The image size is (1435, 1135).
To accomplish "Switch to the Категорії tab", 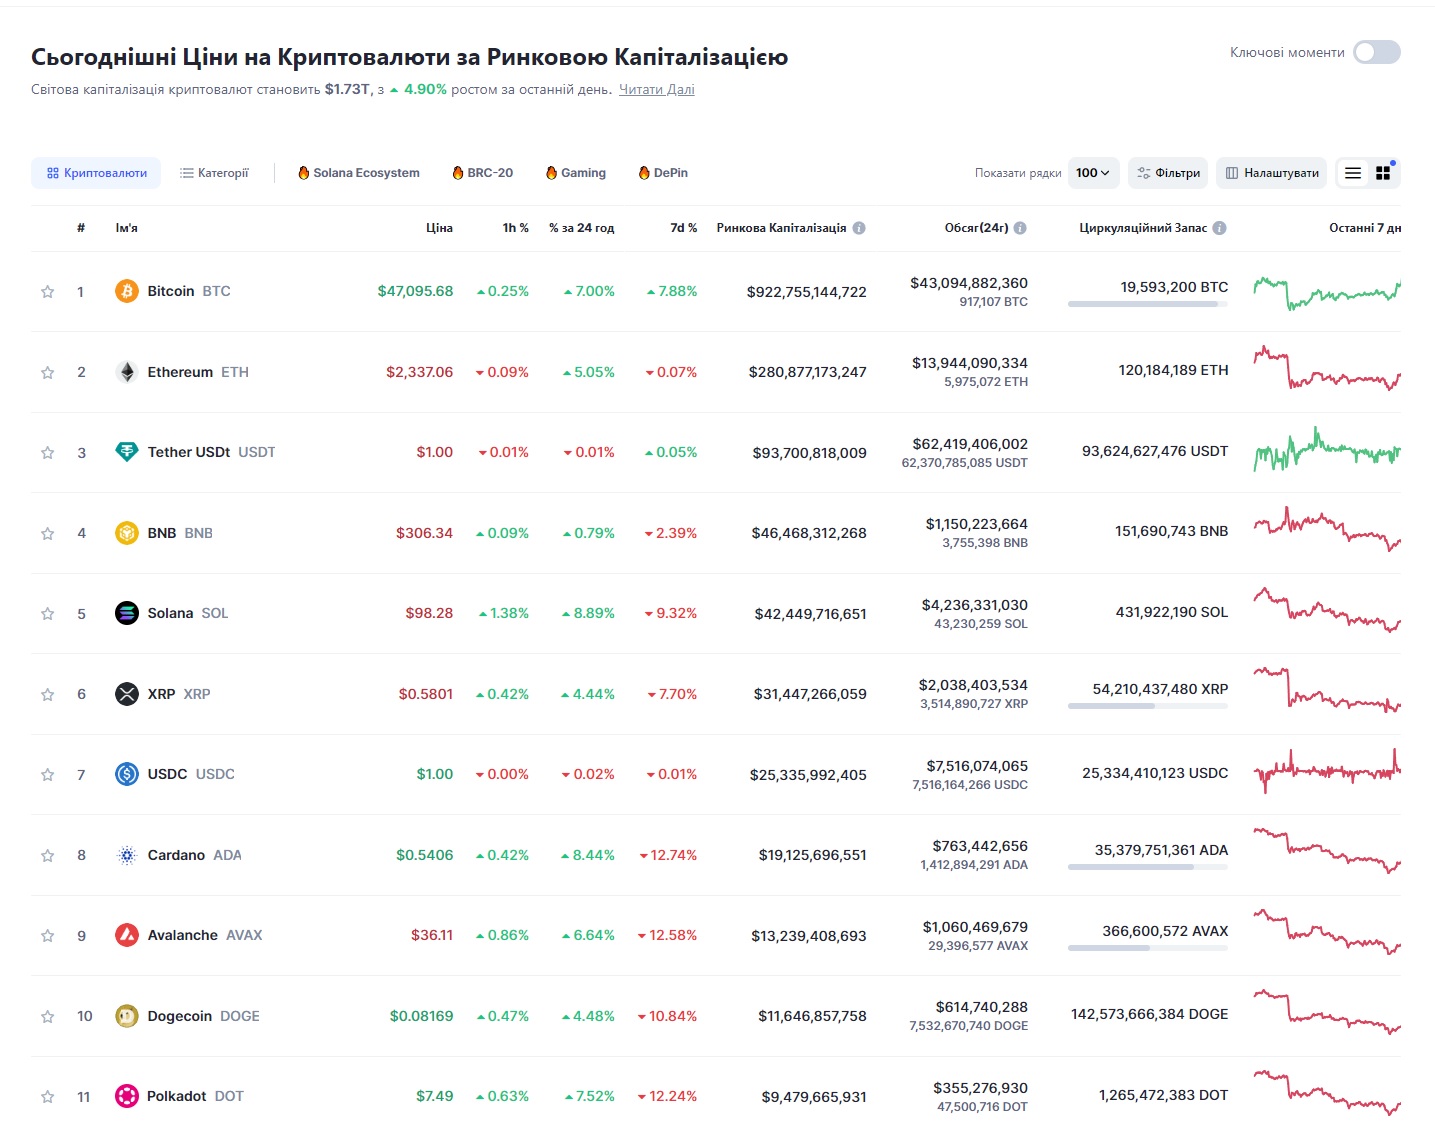I will coord(214,173).
